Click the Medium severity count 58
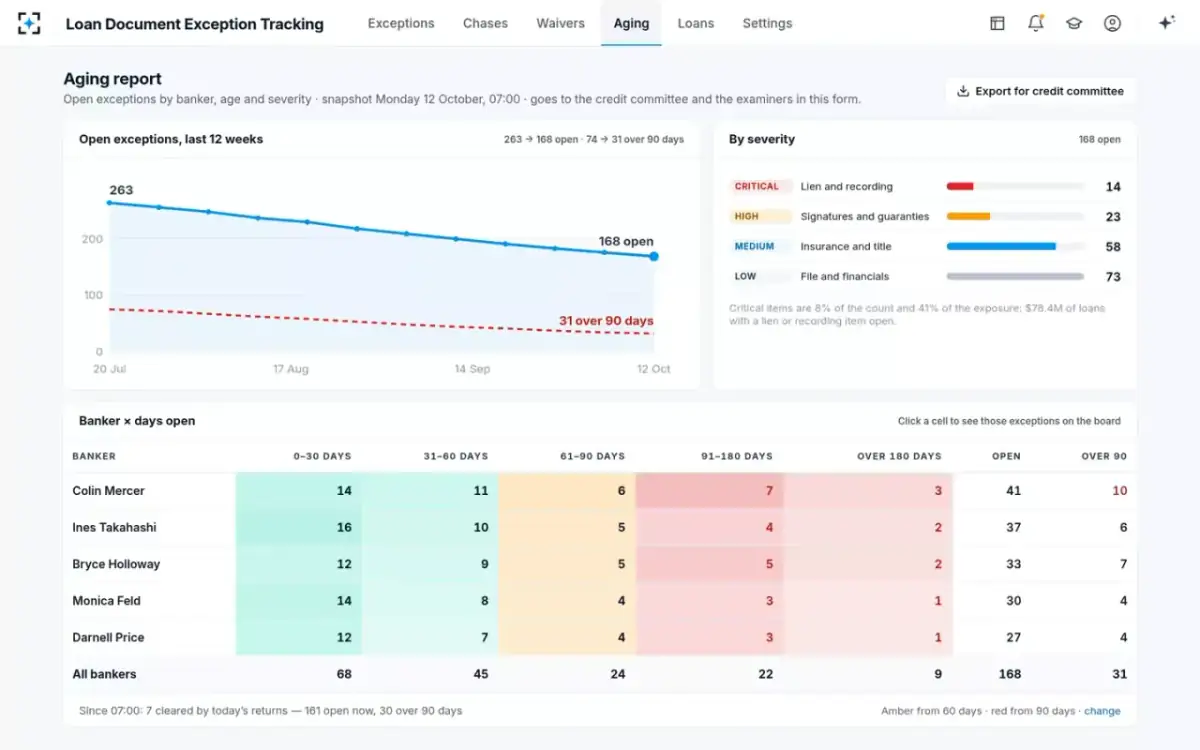The height and width of the screenshot is (750, 1200). tap(1113, 247)
